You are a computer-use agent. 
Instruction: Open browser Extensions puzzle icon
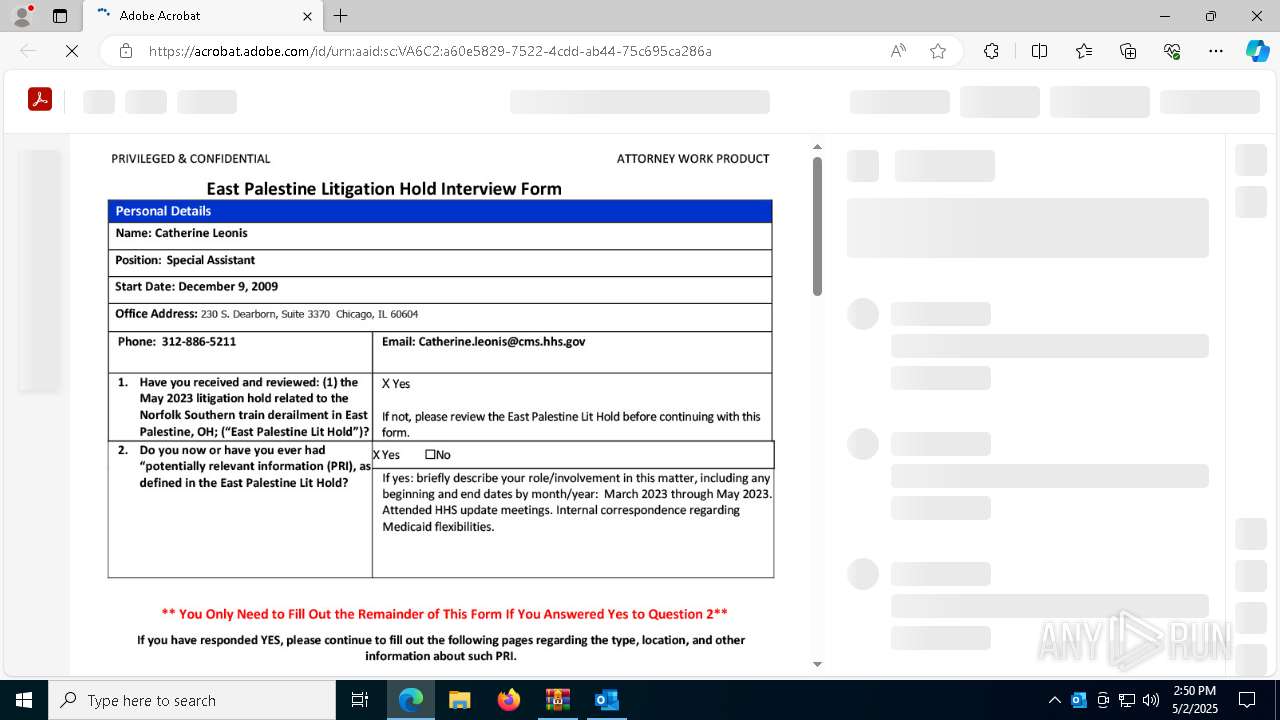pos(991,51)
